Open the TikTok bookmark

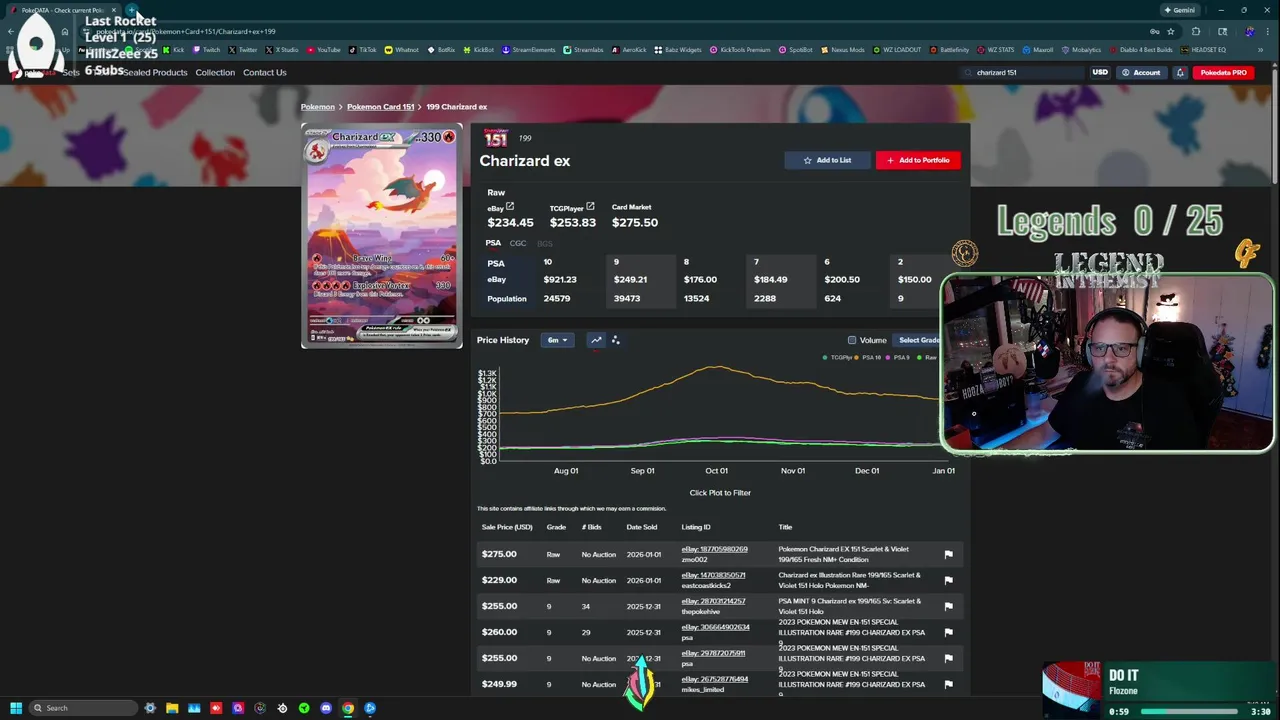[364, 50]
